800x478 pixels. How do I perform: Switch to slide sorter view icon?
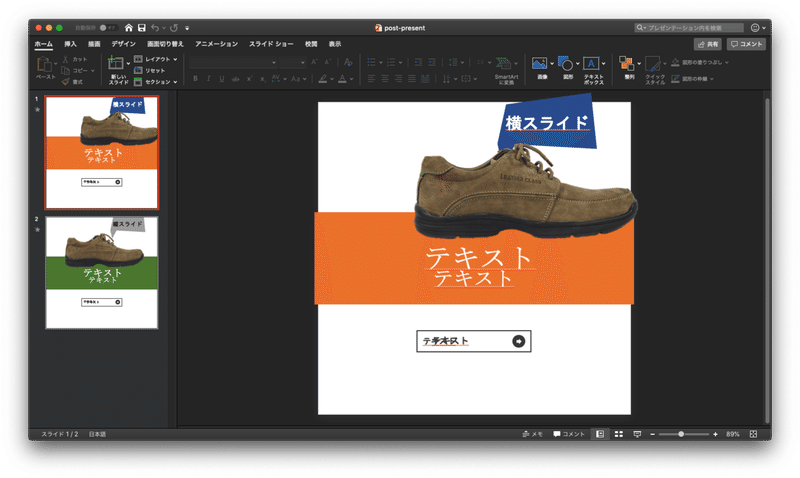pos(619,434)
